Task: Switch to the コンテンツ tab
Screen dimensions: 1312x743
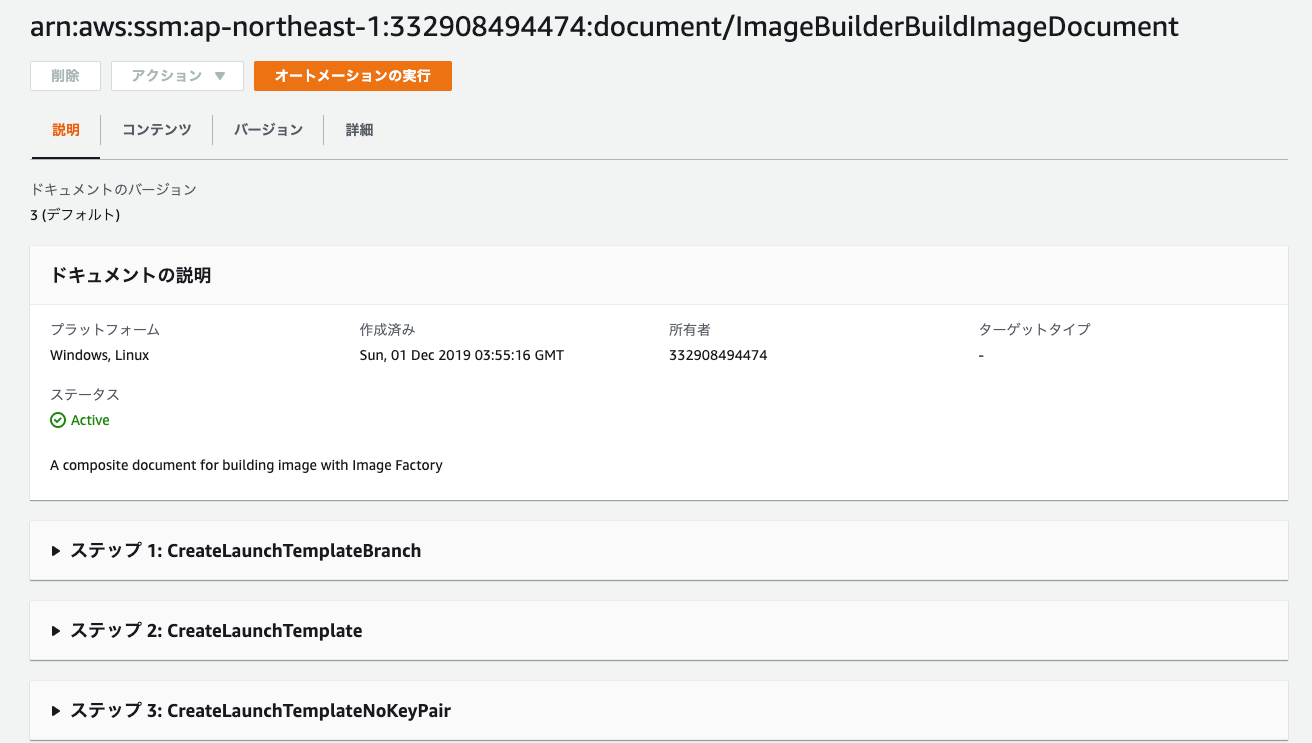Action: (157, 130)
